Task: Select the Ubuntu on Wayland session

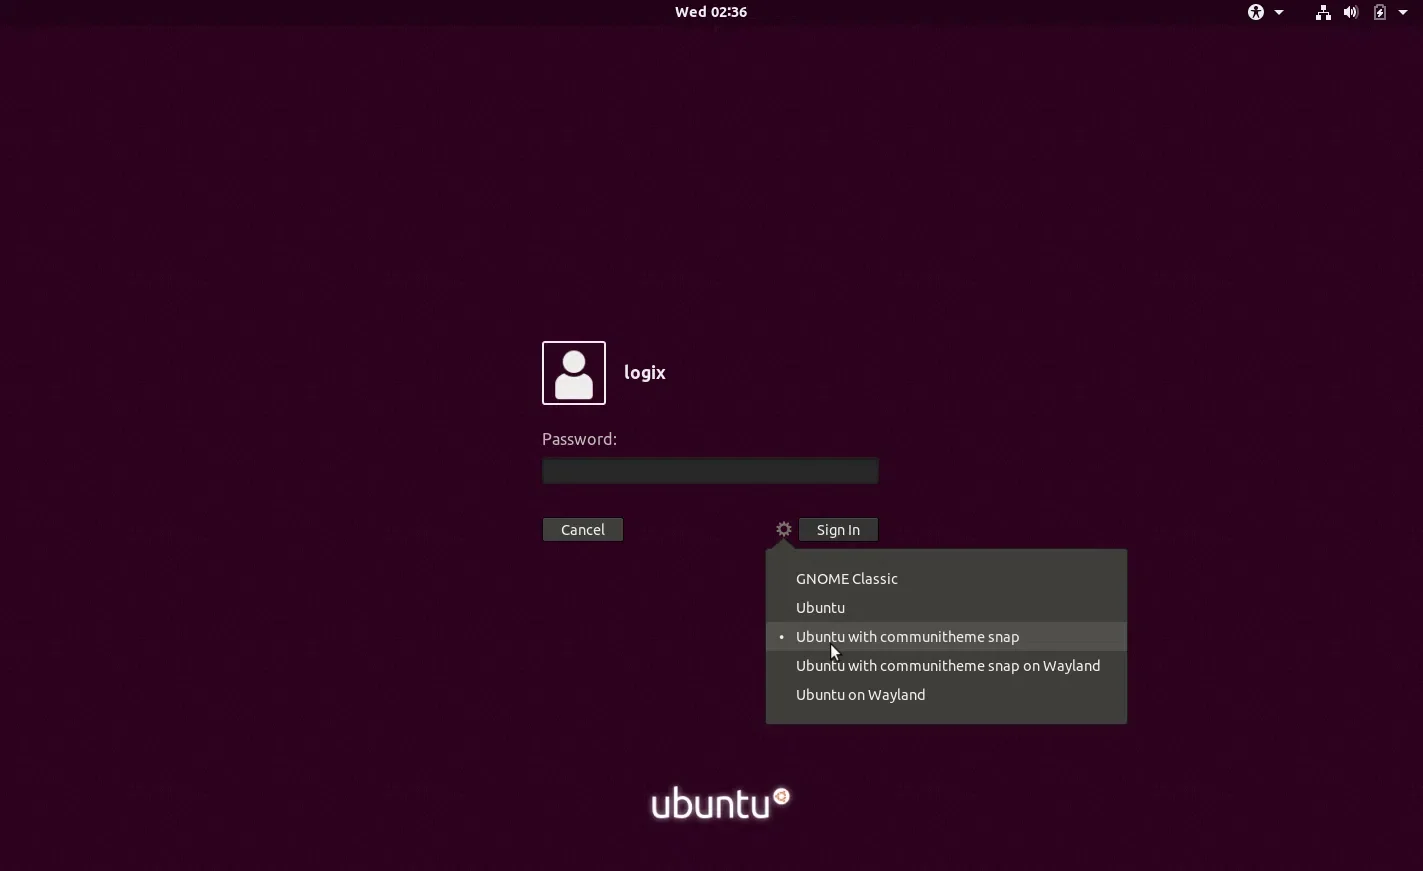Action: [946, 695]
